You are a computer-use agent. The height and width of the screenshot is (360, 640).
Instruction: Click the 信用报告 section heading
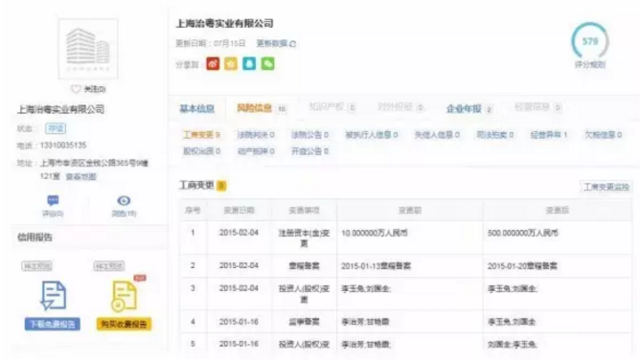click(35, 237)
